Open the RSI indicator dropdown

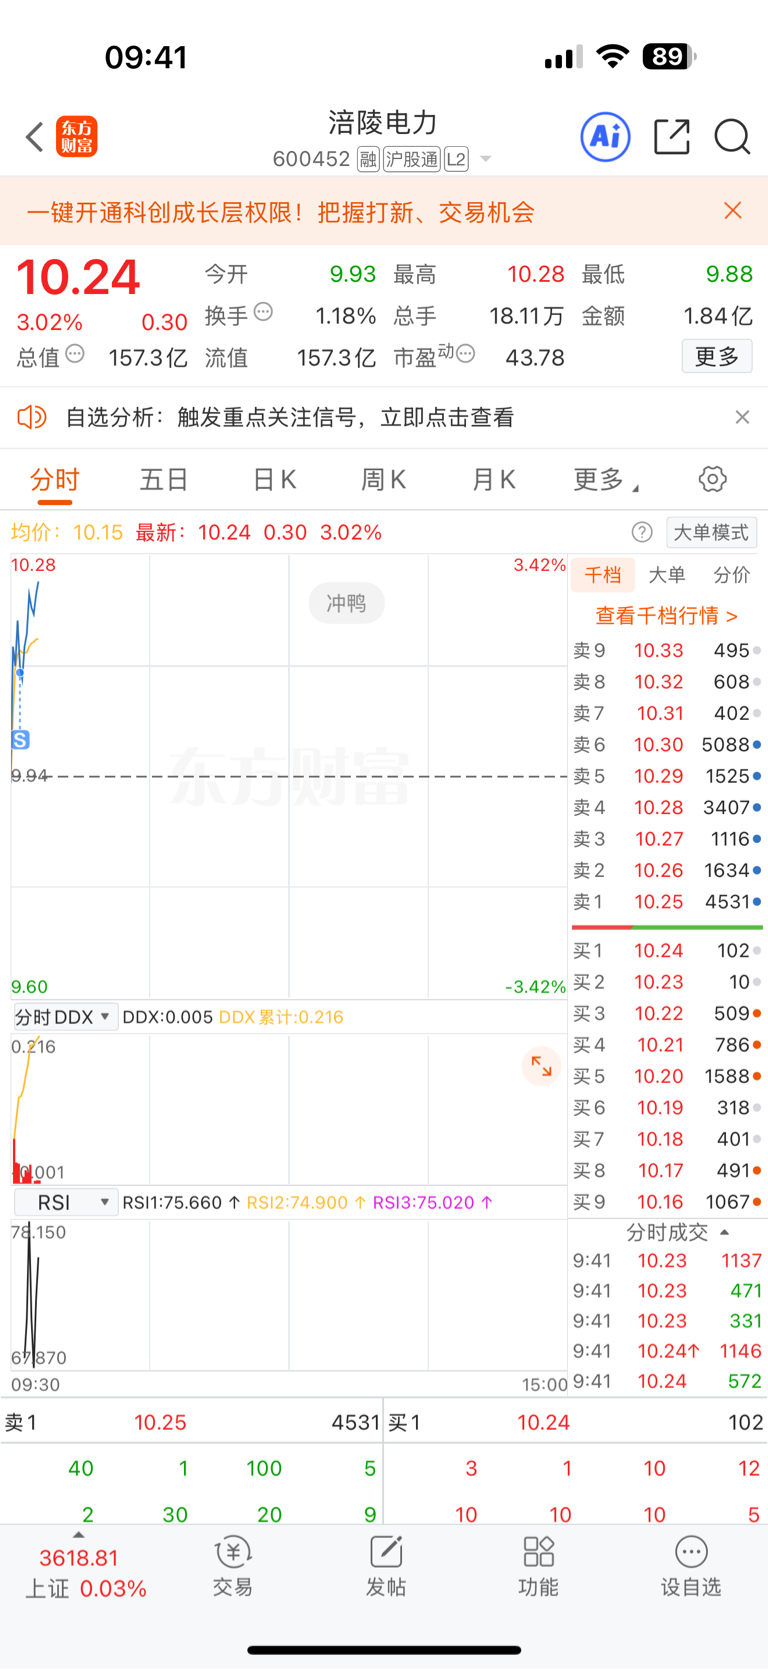pyautogui.click(x=65, y=1202)
